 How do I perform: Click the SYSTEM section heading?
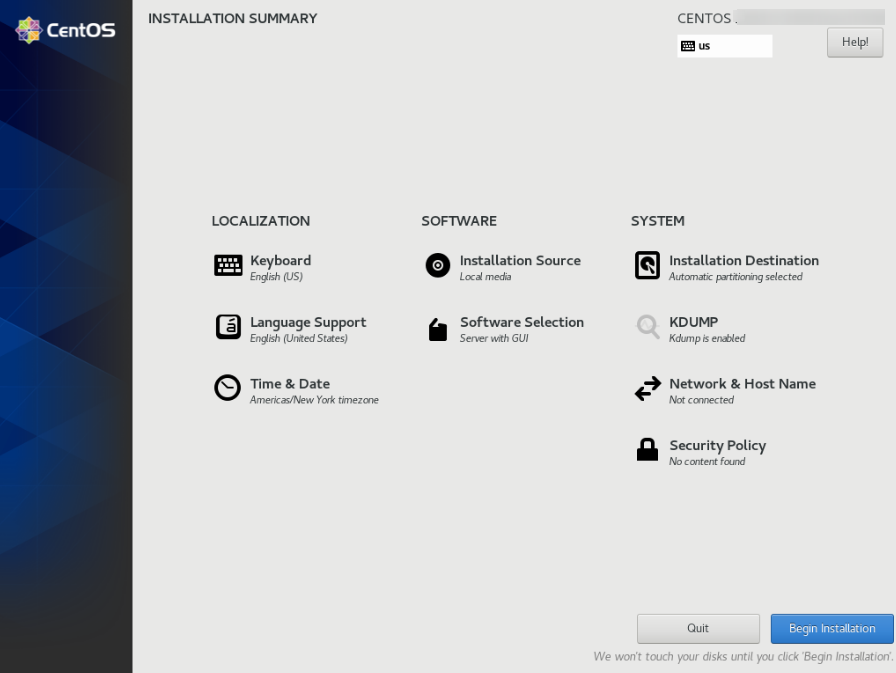tap(658, 221)
